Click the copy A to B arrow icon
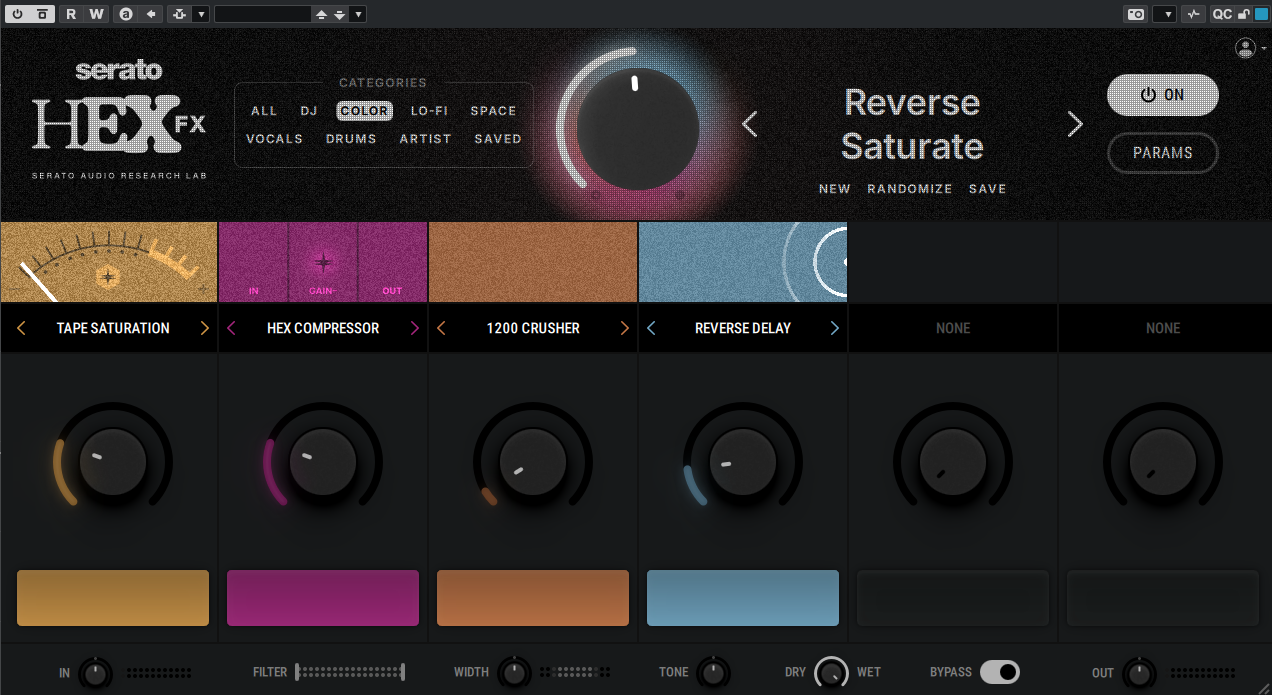 pyautogui.click(x=151, y=14)
